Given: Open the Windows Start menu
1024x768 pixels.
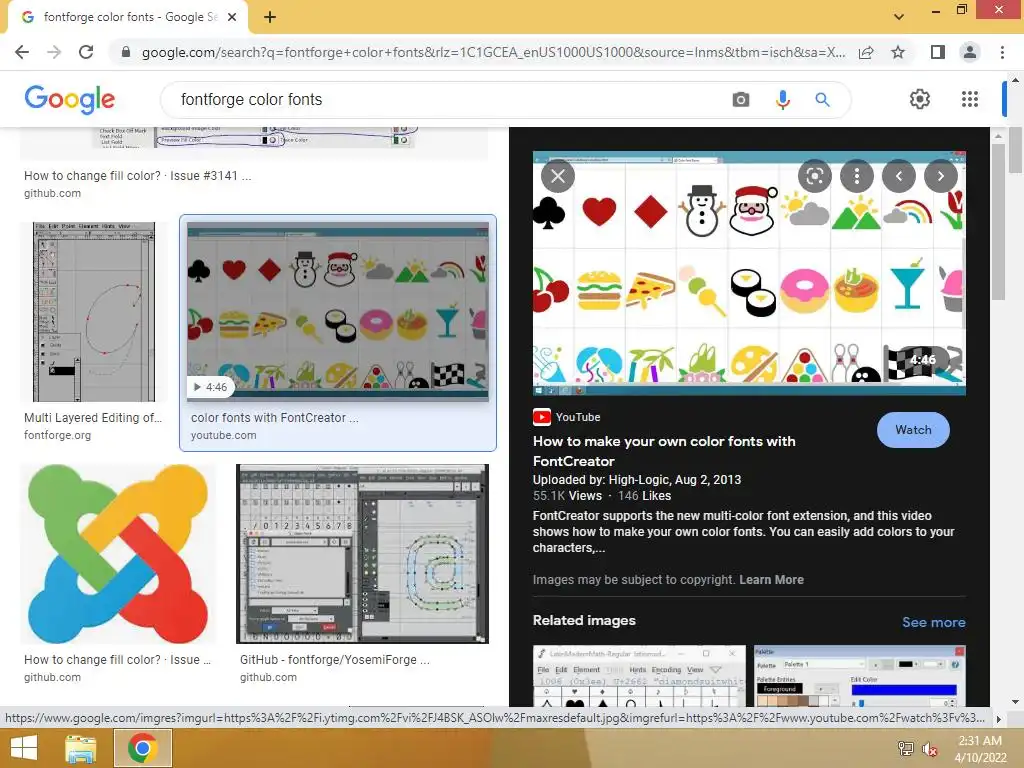Looking at the screenshot, I should tap(24, 748).
